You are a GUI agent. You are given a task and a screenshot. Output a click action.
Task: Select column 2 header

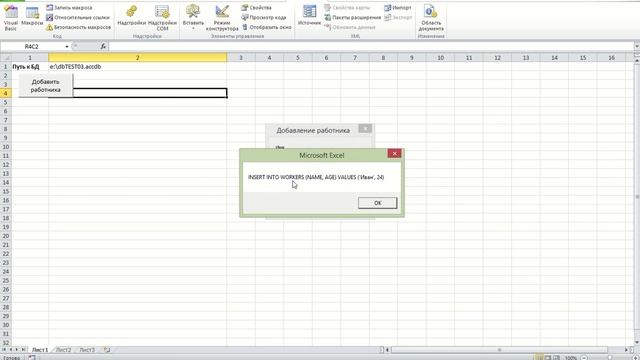(138, 58)
